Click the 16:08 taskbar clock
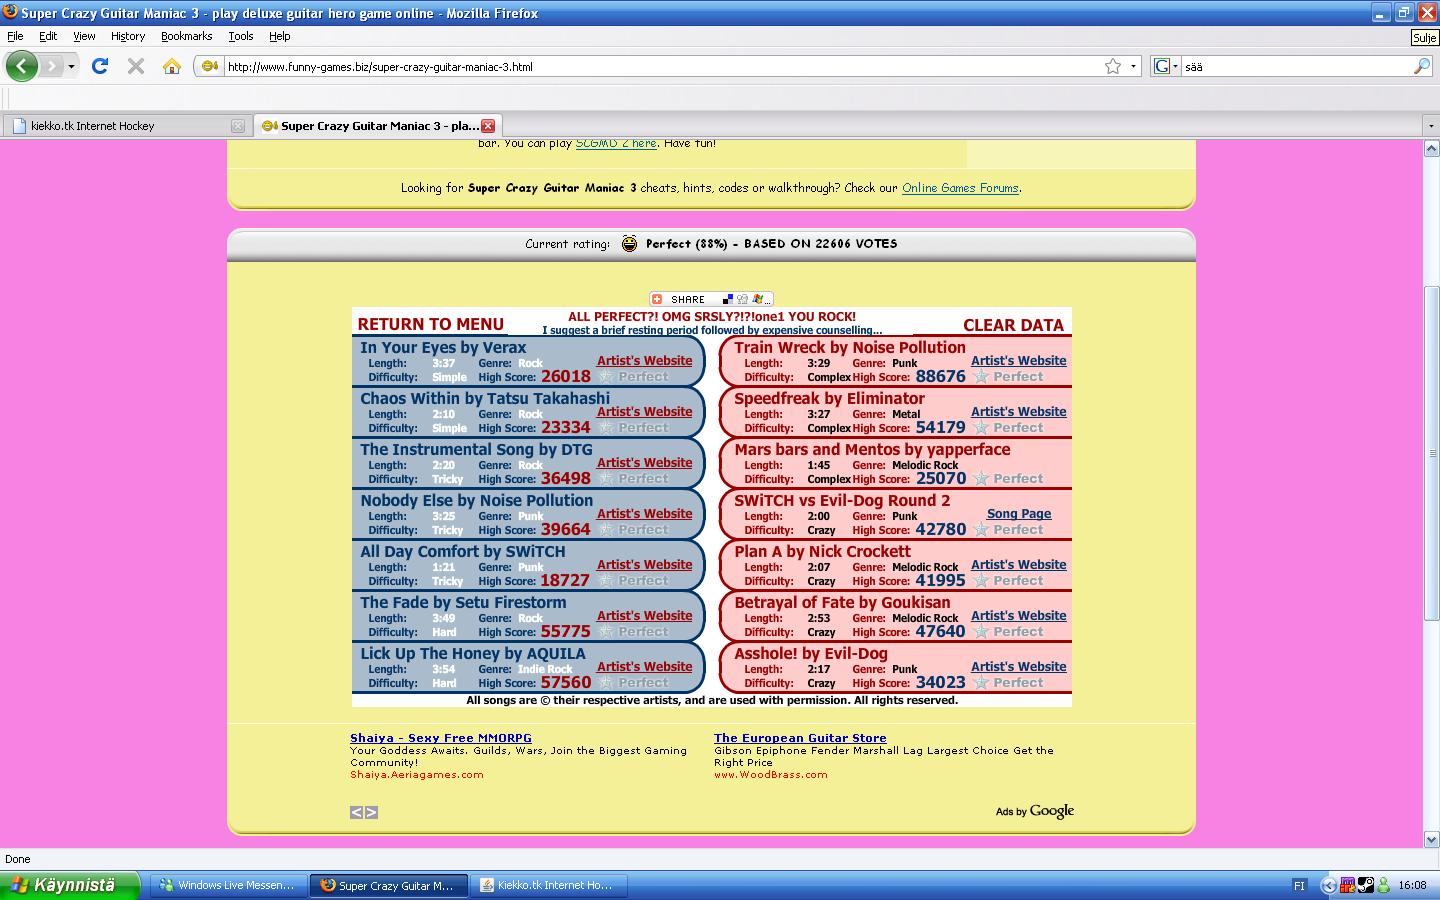This screenshot has height=900, width=1440. pos(1412,885)
